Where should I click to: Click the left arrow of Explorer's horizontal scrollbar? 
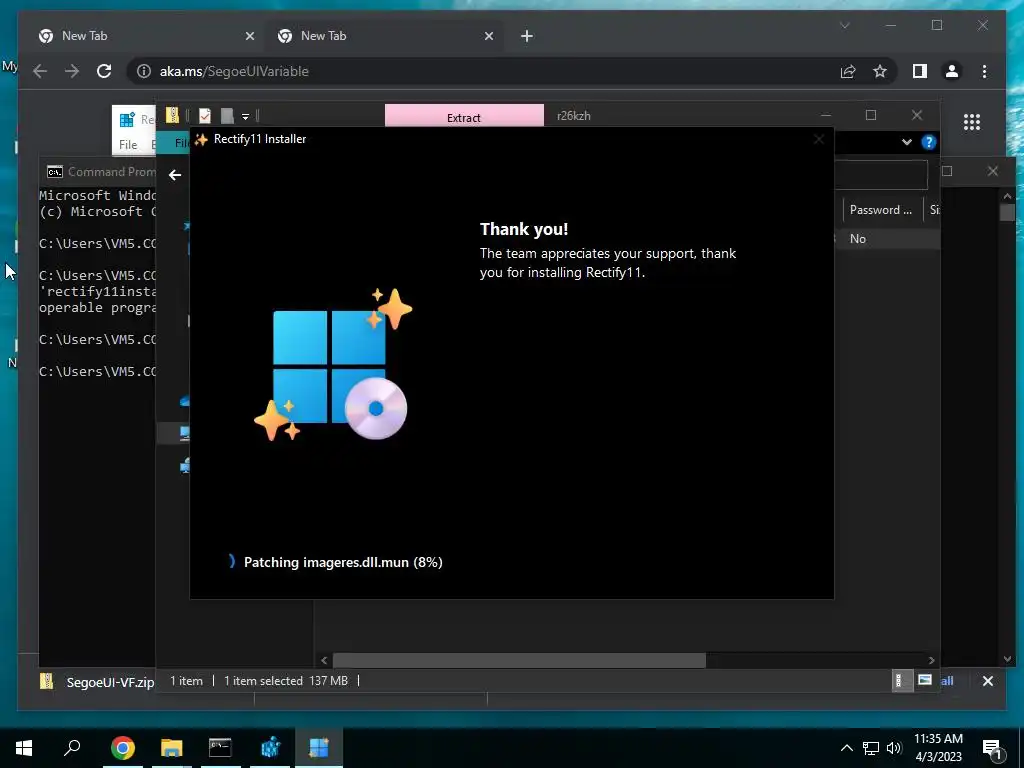[x=324, y=660]
